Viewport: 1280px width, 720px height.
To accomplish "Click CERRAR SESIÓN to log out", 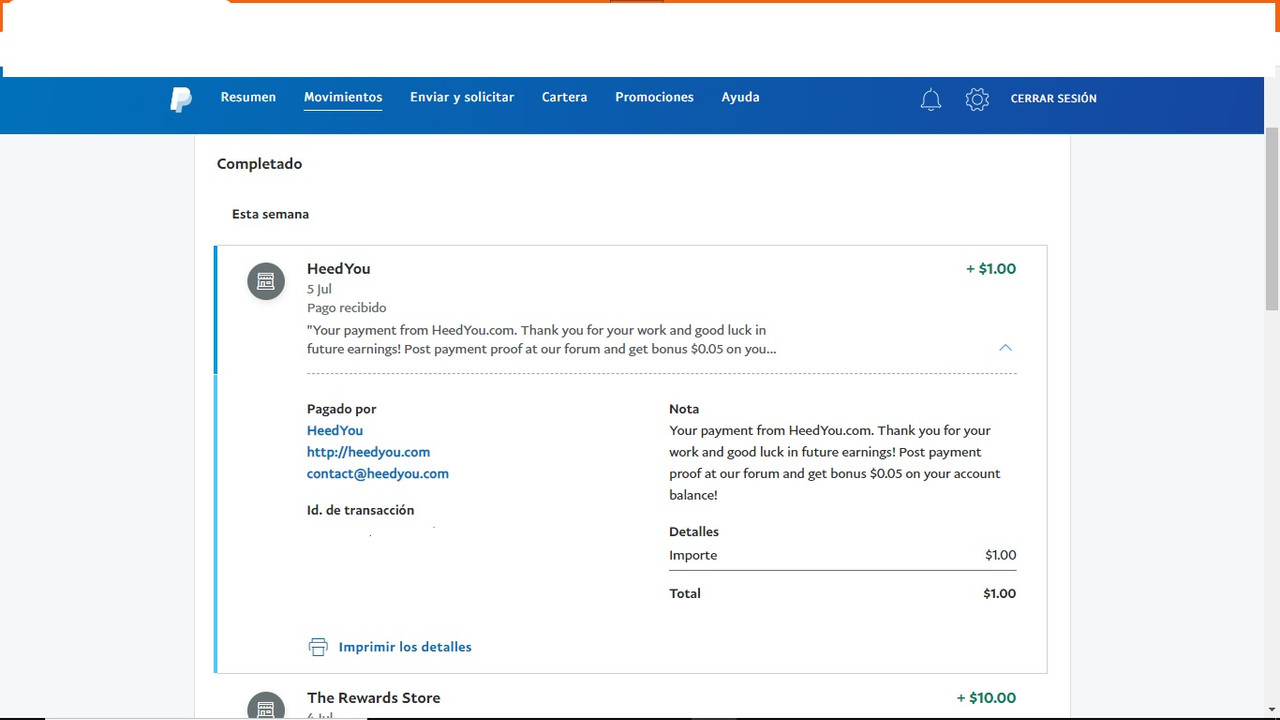I will click(1053, 98).
